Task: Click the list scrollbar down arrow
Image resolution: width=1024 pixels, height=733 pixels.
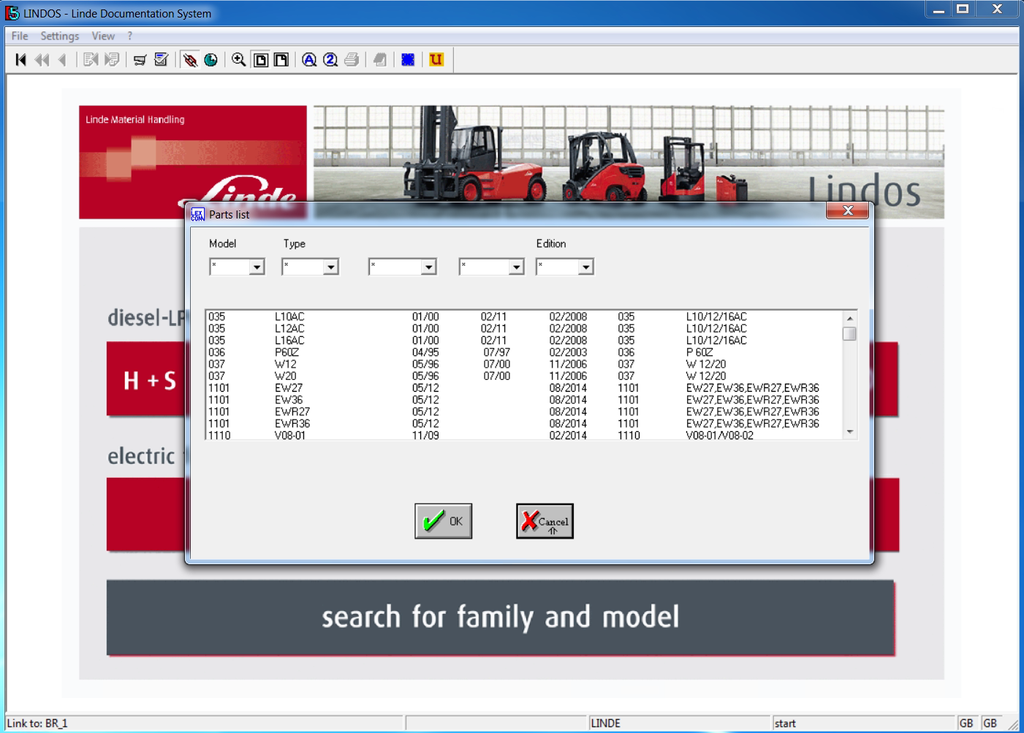Action: pos(850,432)
